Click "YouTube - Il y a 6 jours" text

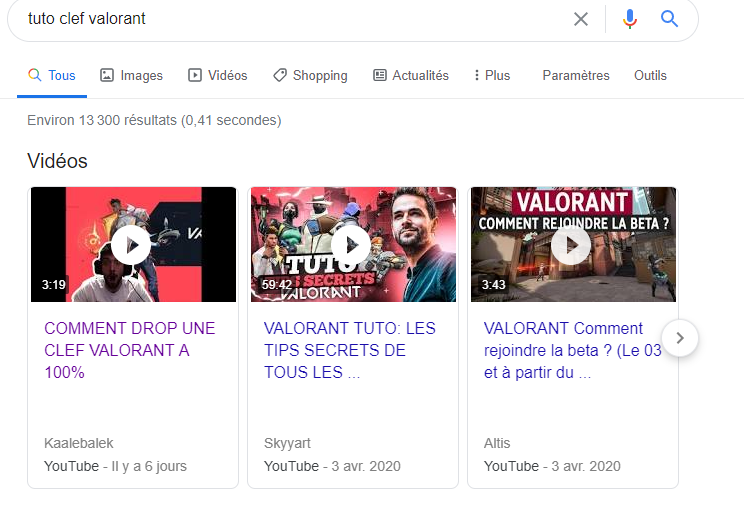click(115, 466)
